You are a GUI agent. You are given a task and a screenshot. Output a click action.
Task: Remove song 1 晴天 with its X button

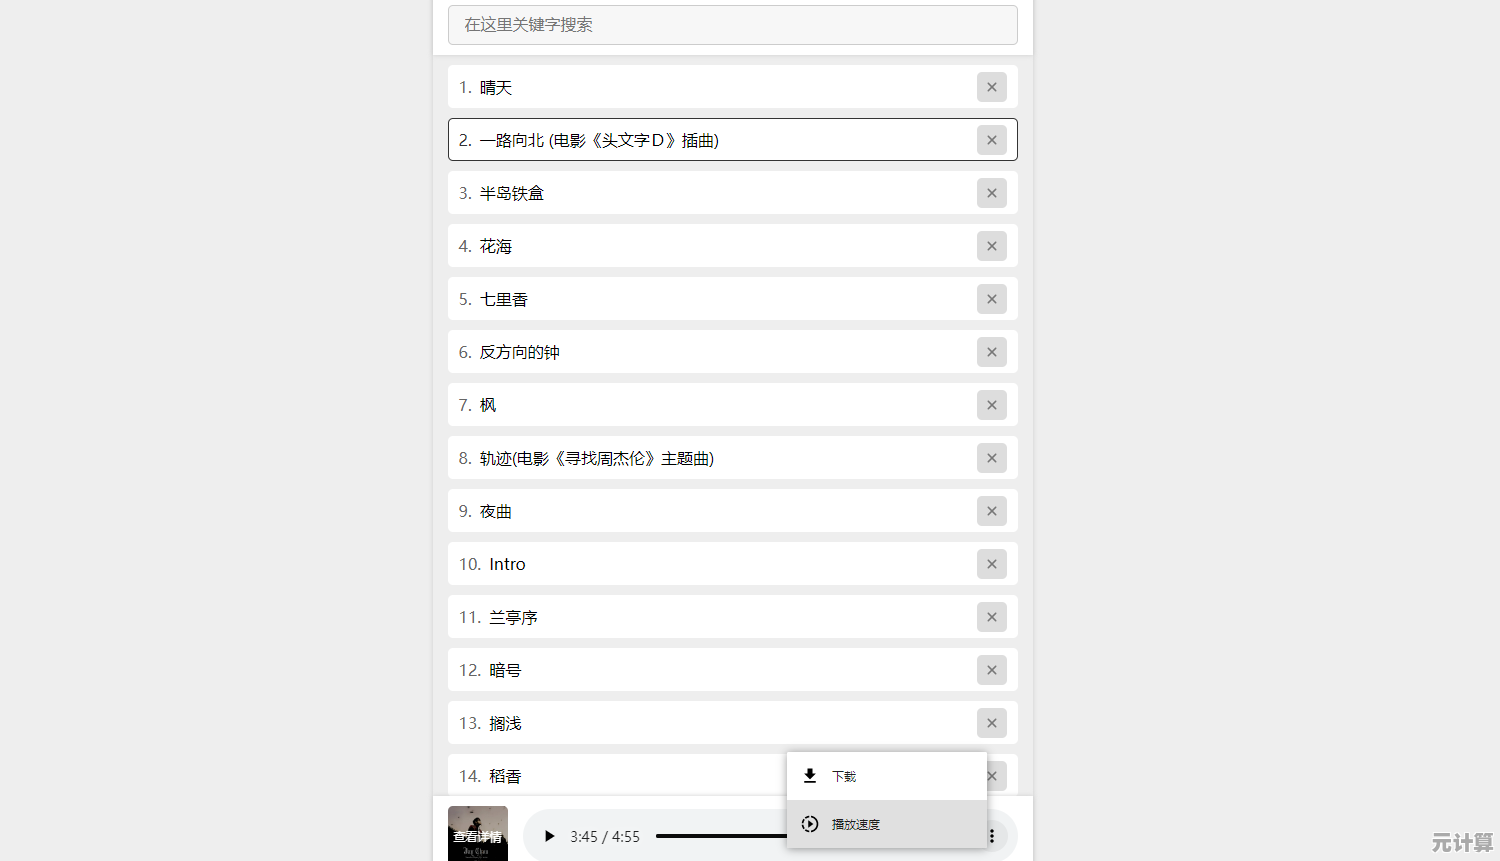(x=991, y=87)
